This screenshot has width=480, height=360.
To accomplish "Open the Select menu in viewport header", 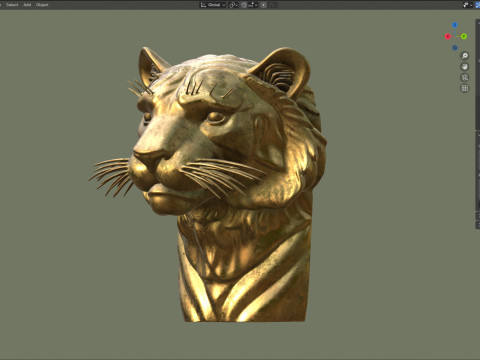I will (12, 5).
